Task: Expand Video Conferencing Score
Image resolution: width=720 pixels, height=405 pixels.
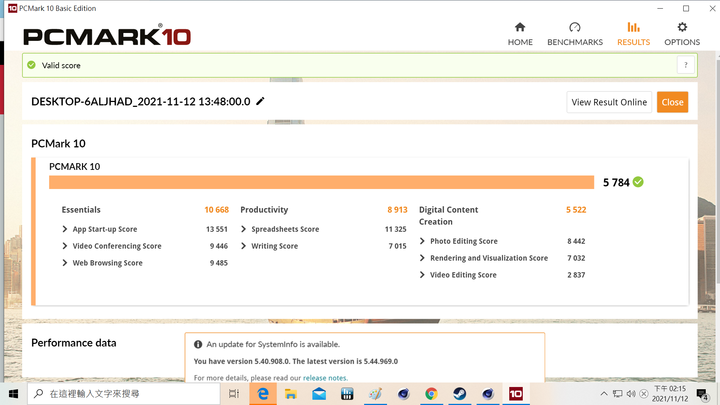Action: pyautogui.click(x=65, y=246)
